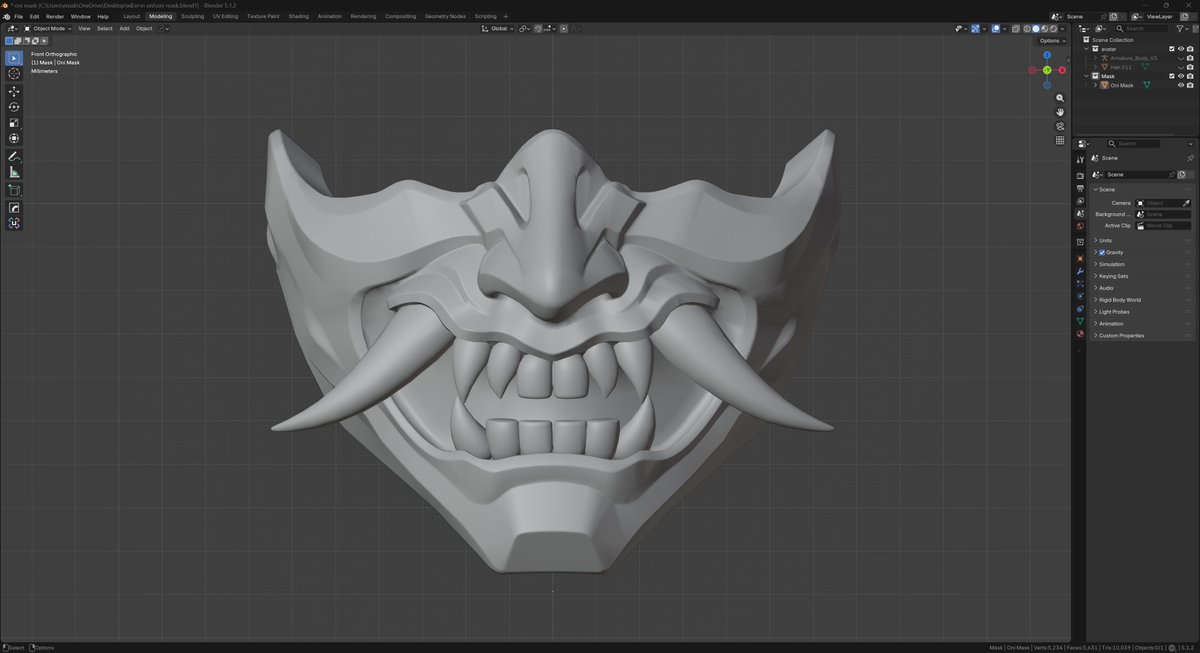Disable render for Oni Mask camera icon
This screenshot has width=1200, height=653.
(x=1190, y=85)
